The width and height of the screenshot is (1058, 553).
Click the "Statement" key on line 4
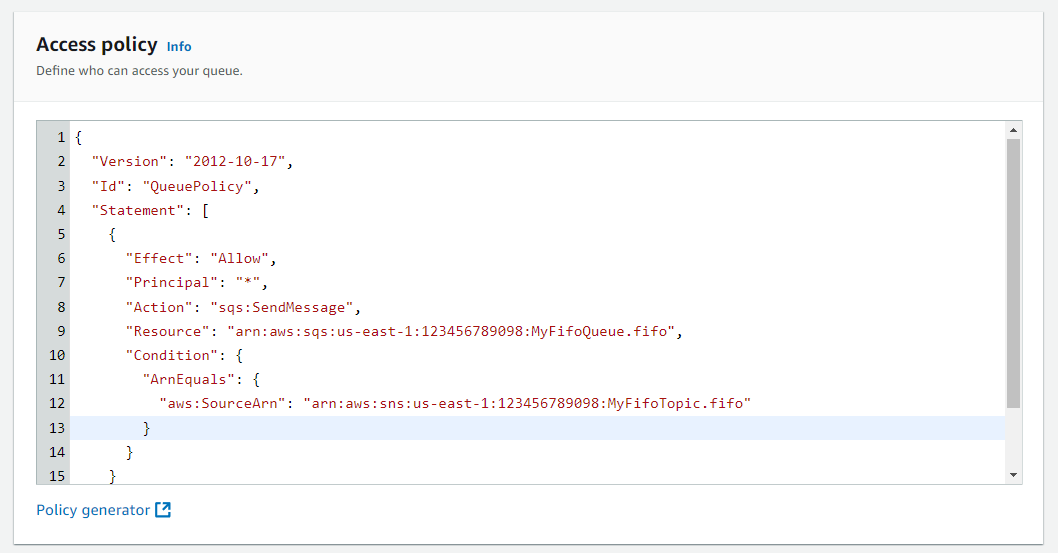tap(138, 210)
